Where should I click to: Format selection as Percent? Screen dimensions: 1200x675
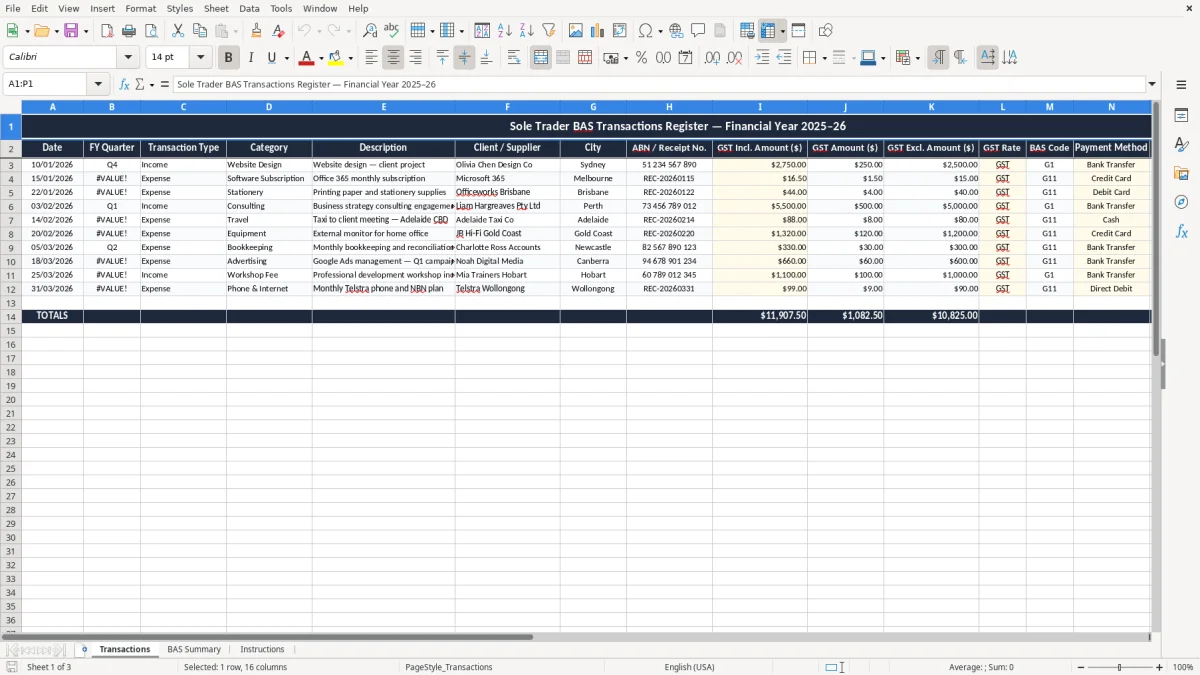[x=641, y=58]
